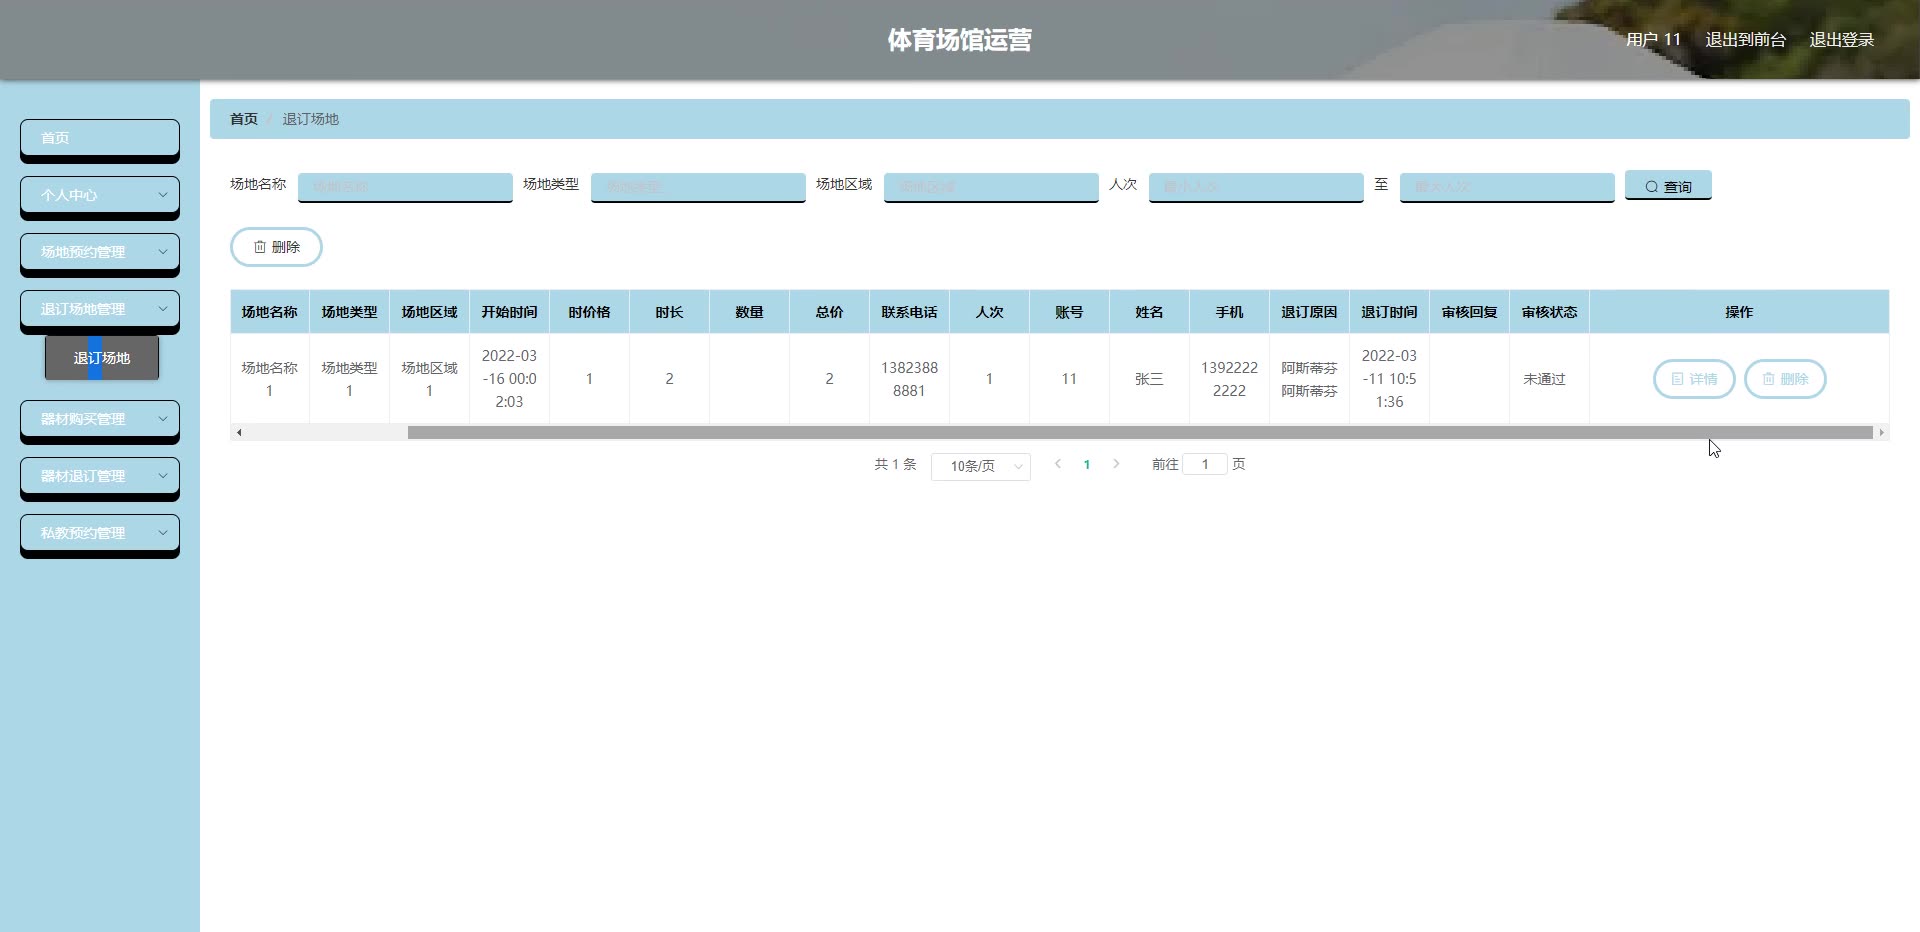The image size is (1920, 932).
Task: Click the 场地名称 search input
Action: tap(405, 187)
